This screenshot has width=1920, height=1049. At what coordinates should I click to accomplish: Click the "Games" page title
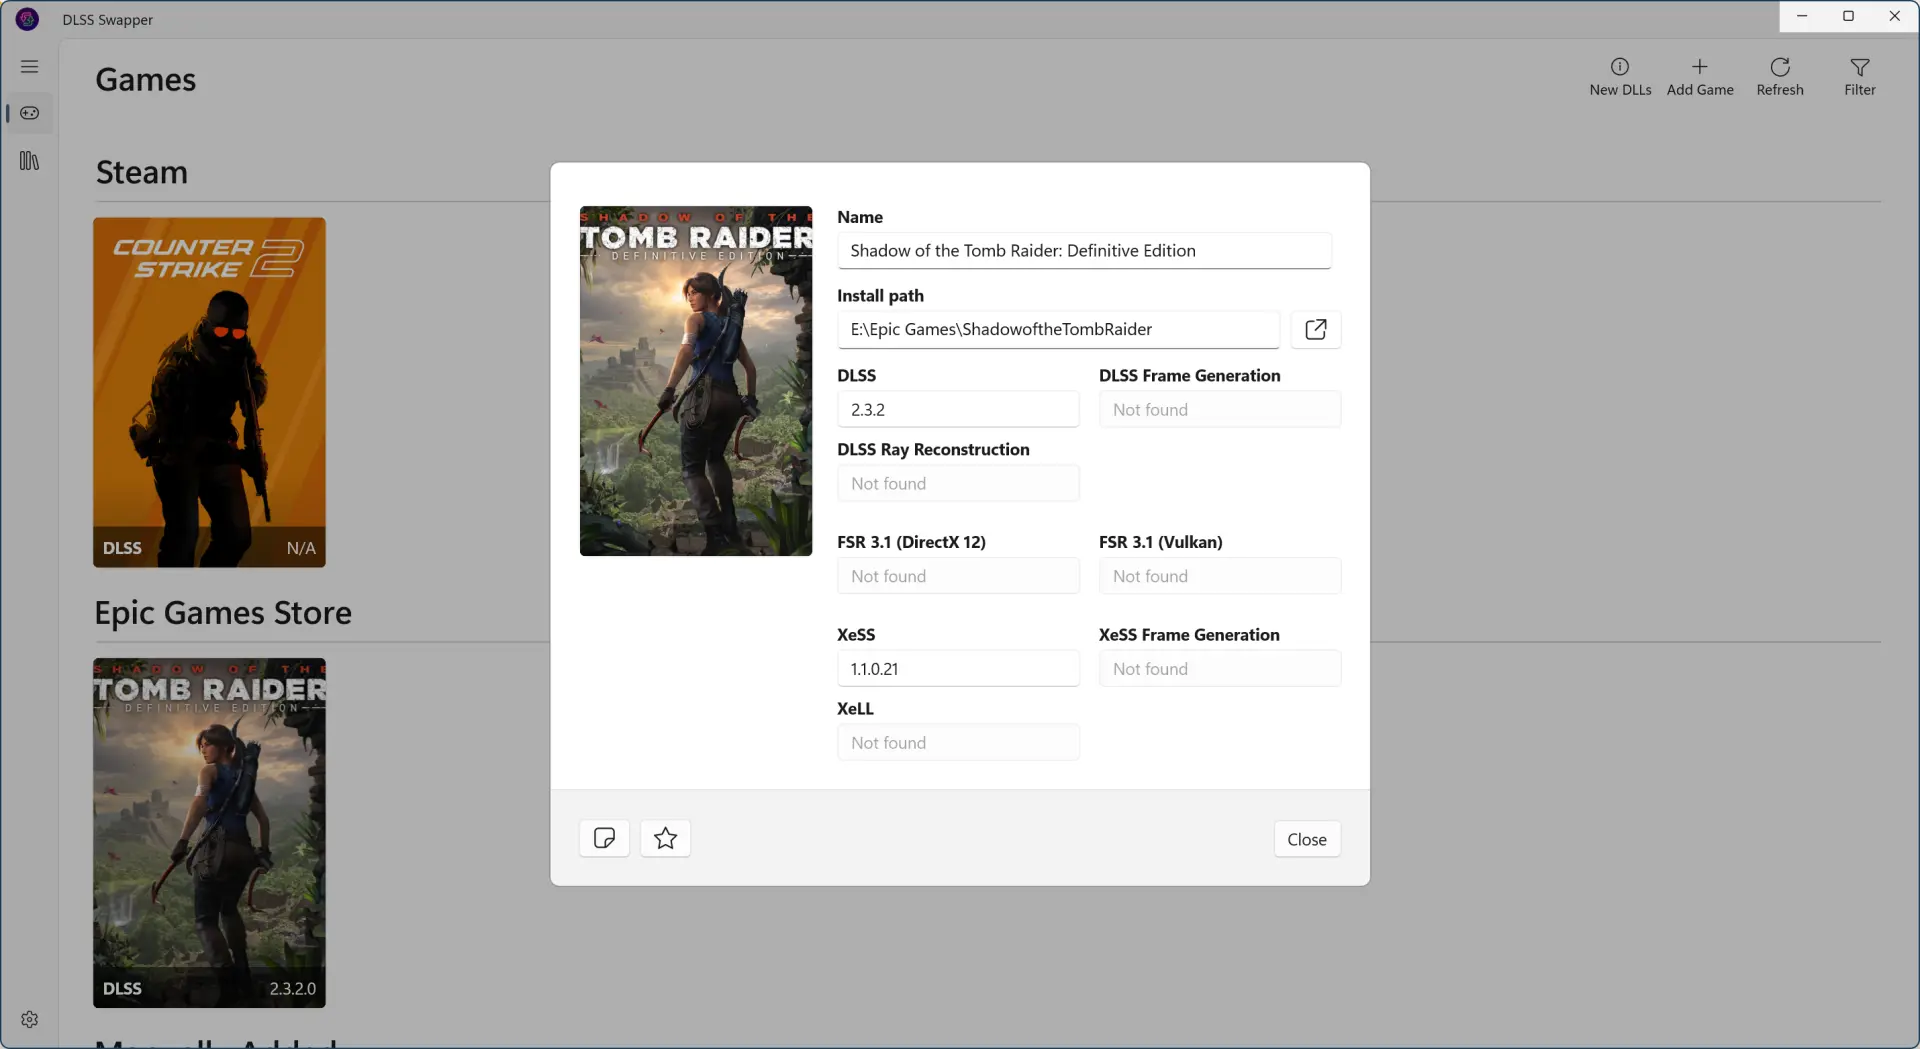point(146,80)
